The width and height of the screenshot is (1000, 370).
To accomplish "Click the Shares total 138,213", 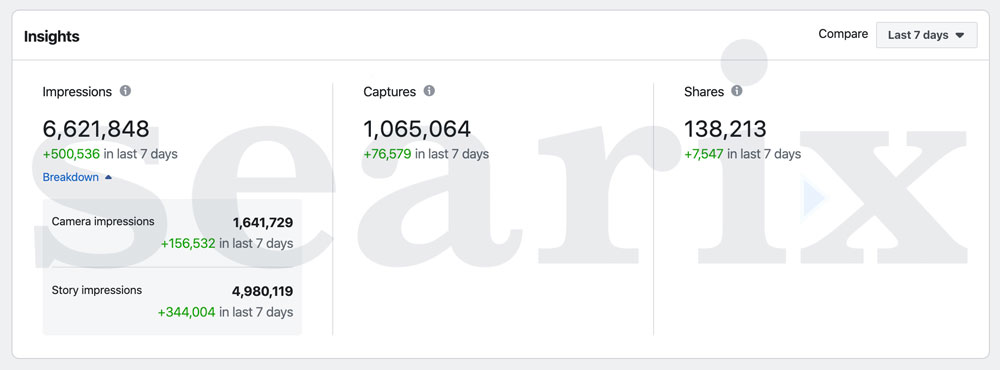I will pyautogui.click(x=725, y=129).
